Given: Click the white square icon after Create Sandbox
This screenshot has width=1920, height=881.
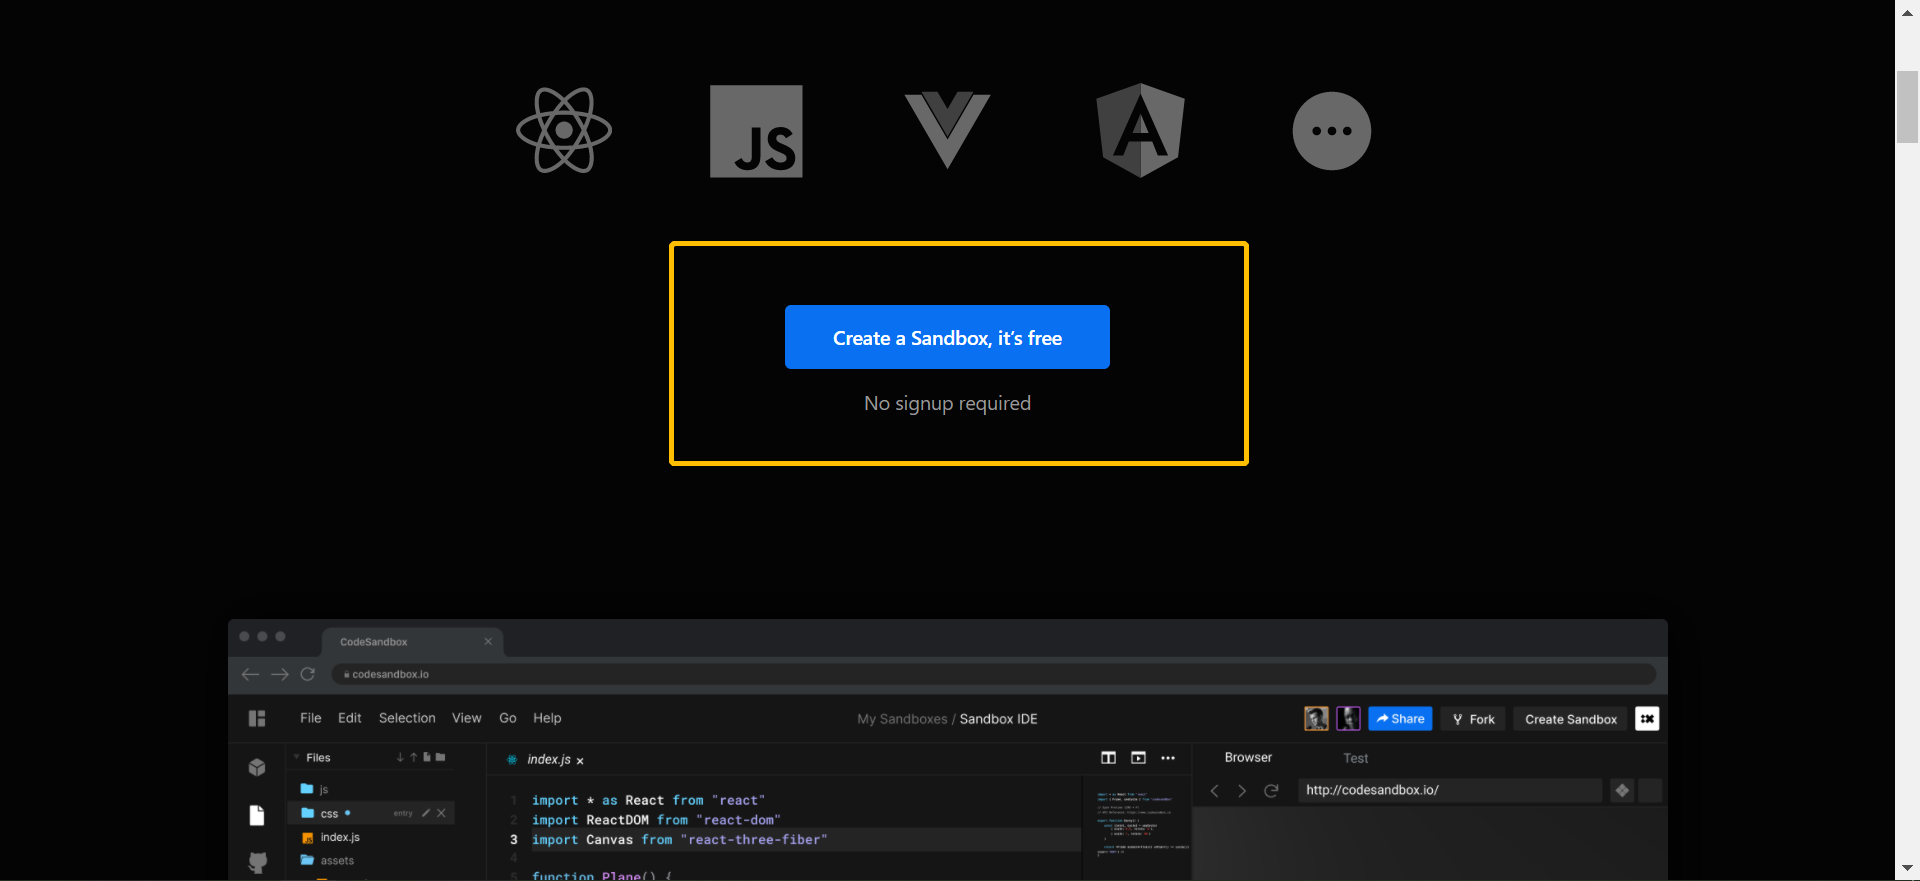Looking at the screenshot, I should coord(1647,718).
